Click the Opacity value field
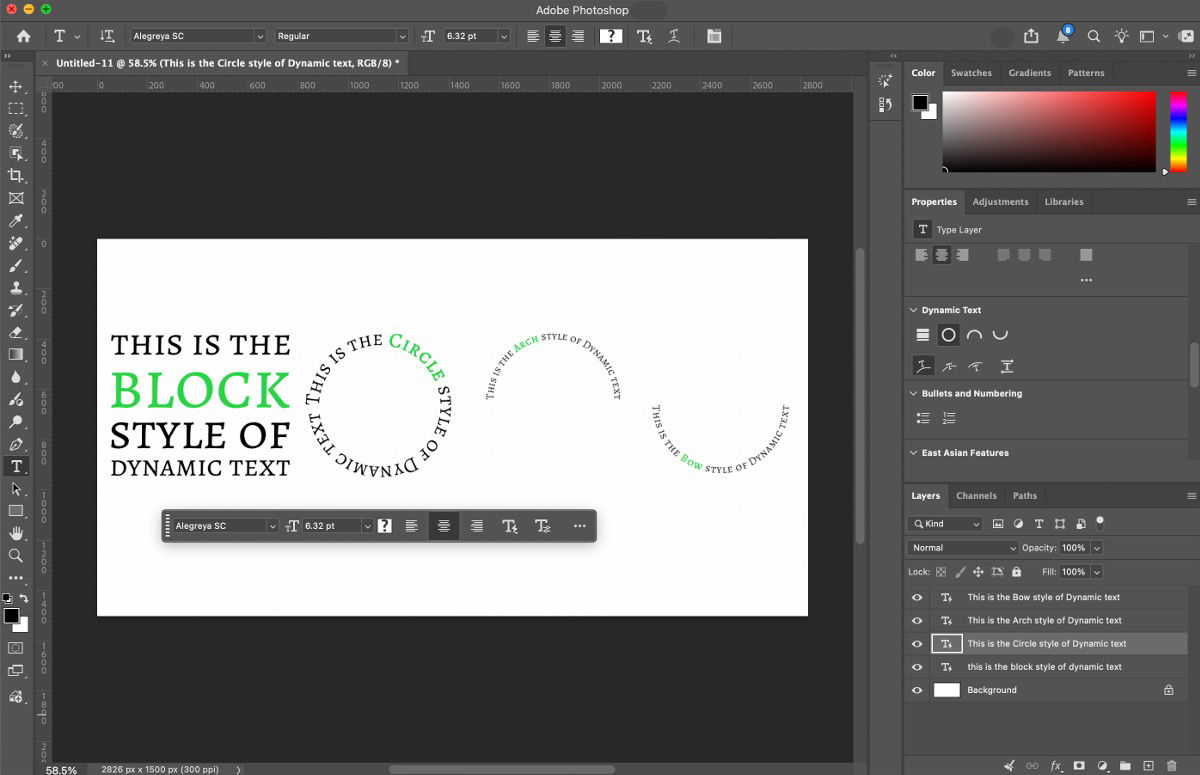Image resolution: width=1200 pixels, height=775 pixels. (x=1072, y=548)
